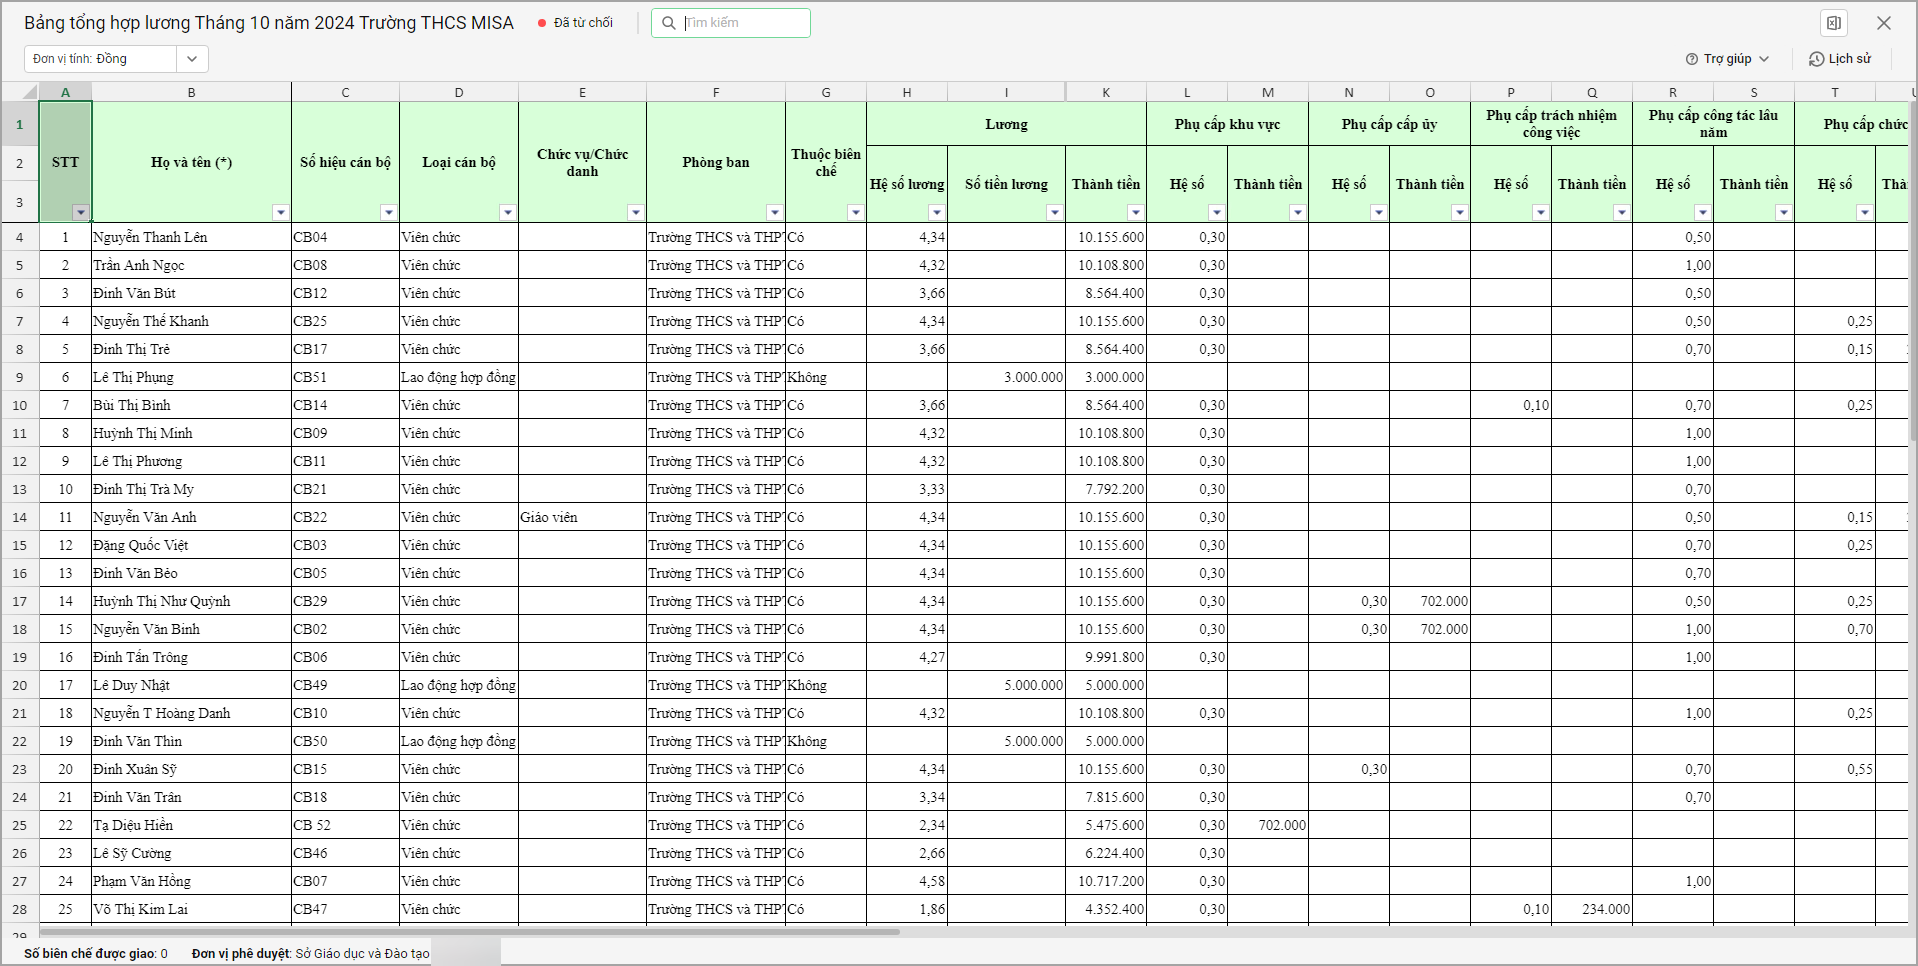
Task: Click the search magnifier icon
Action: click(669, 23)
